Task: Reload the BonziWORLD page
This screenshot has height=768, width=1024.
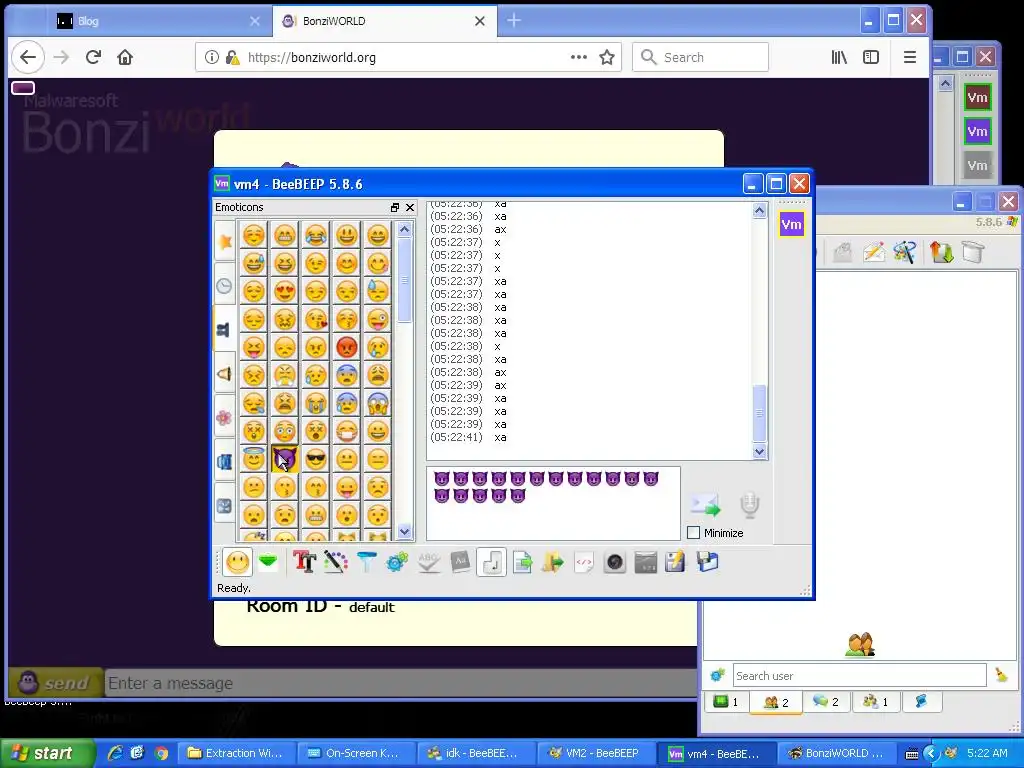Action: [x=93, y=57]
